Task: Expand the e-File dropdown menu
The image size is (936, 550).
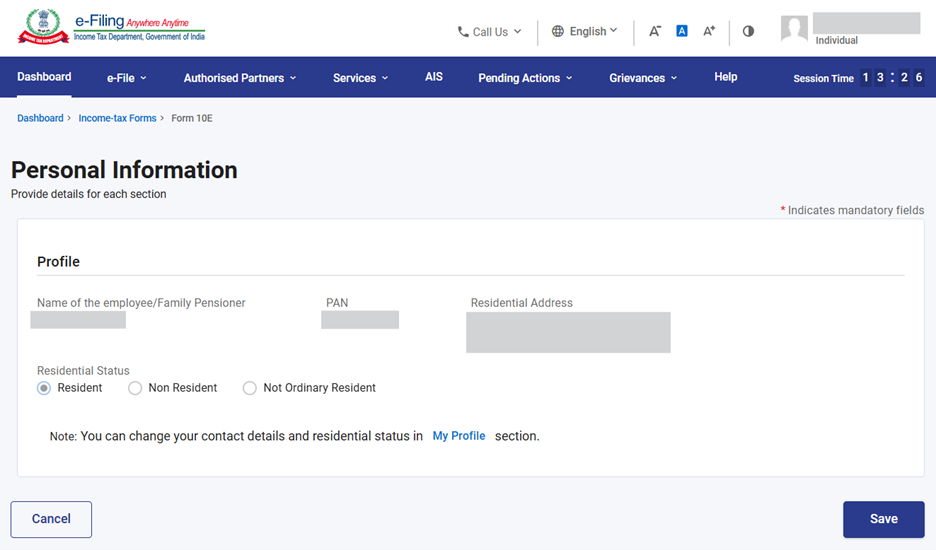Action: click(x=126, y=78)
